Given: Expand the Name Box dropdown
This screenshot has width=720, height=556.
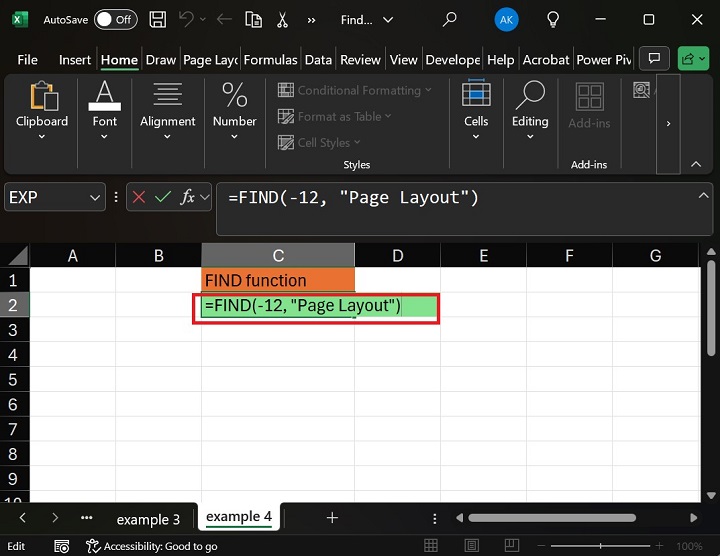Looking at the screenshot, I should coord(95,198).
